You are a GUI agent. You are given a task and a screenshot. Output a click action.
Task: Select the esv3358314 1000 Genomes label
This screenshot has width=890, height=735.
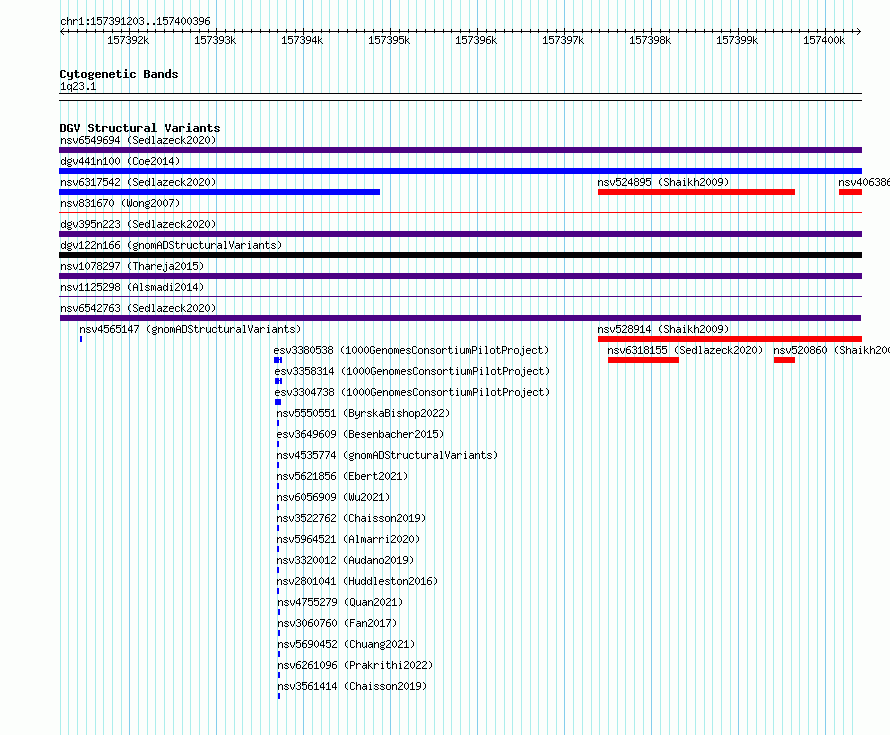(x=412, y=371)
